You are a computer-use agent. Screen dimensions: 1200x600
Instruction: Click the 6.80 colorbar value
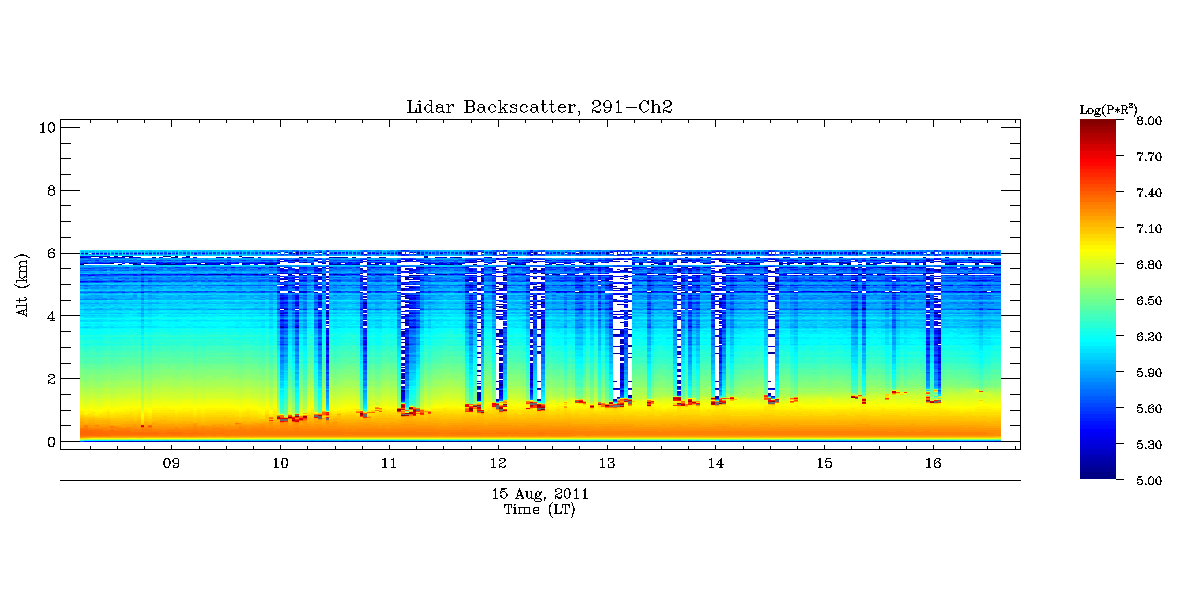click(1148, 265)
